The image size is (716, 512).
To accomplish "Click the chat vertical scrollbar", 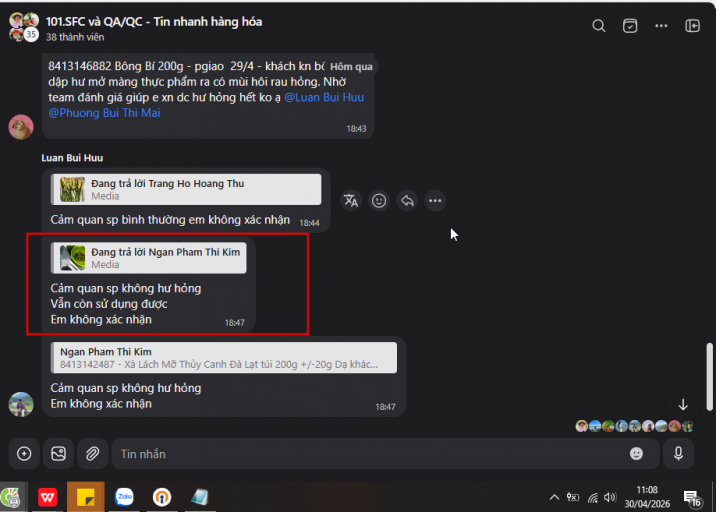I will click(x=709, y=377).
